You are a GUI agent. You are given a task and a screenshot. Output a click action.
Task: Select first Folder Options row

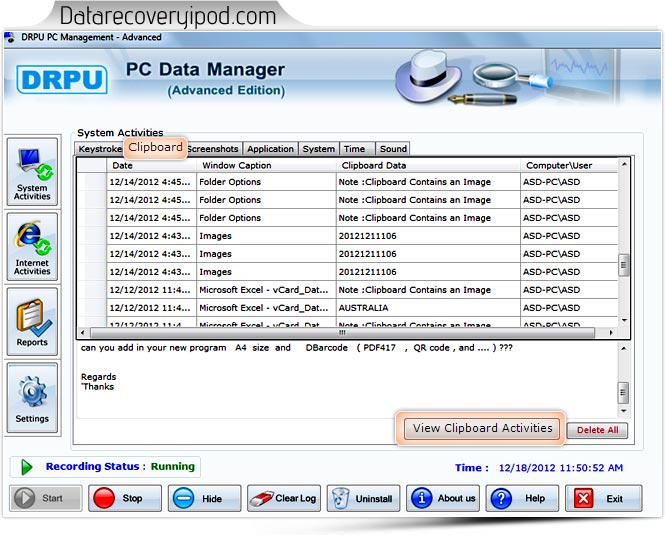pos(347,182)
